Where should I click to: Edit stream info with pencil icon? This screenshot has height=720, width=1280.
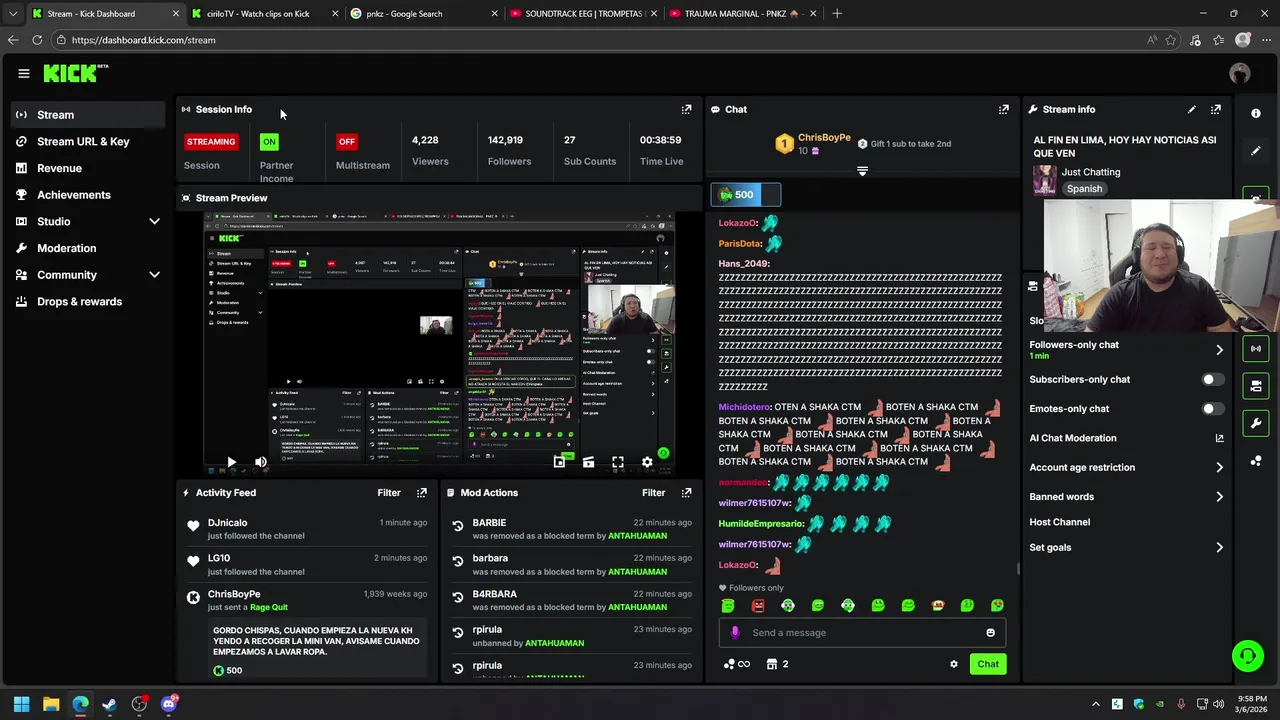1191,109
